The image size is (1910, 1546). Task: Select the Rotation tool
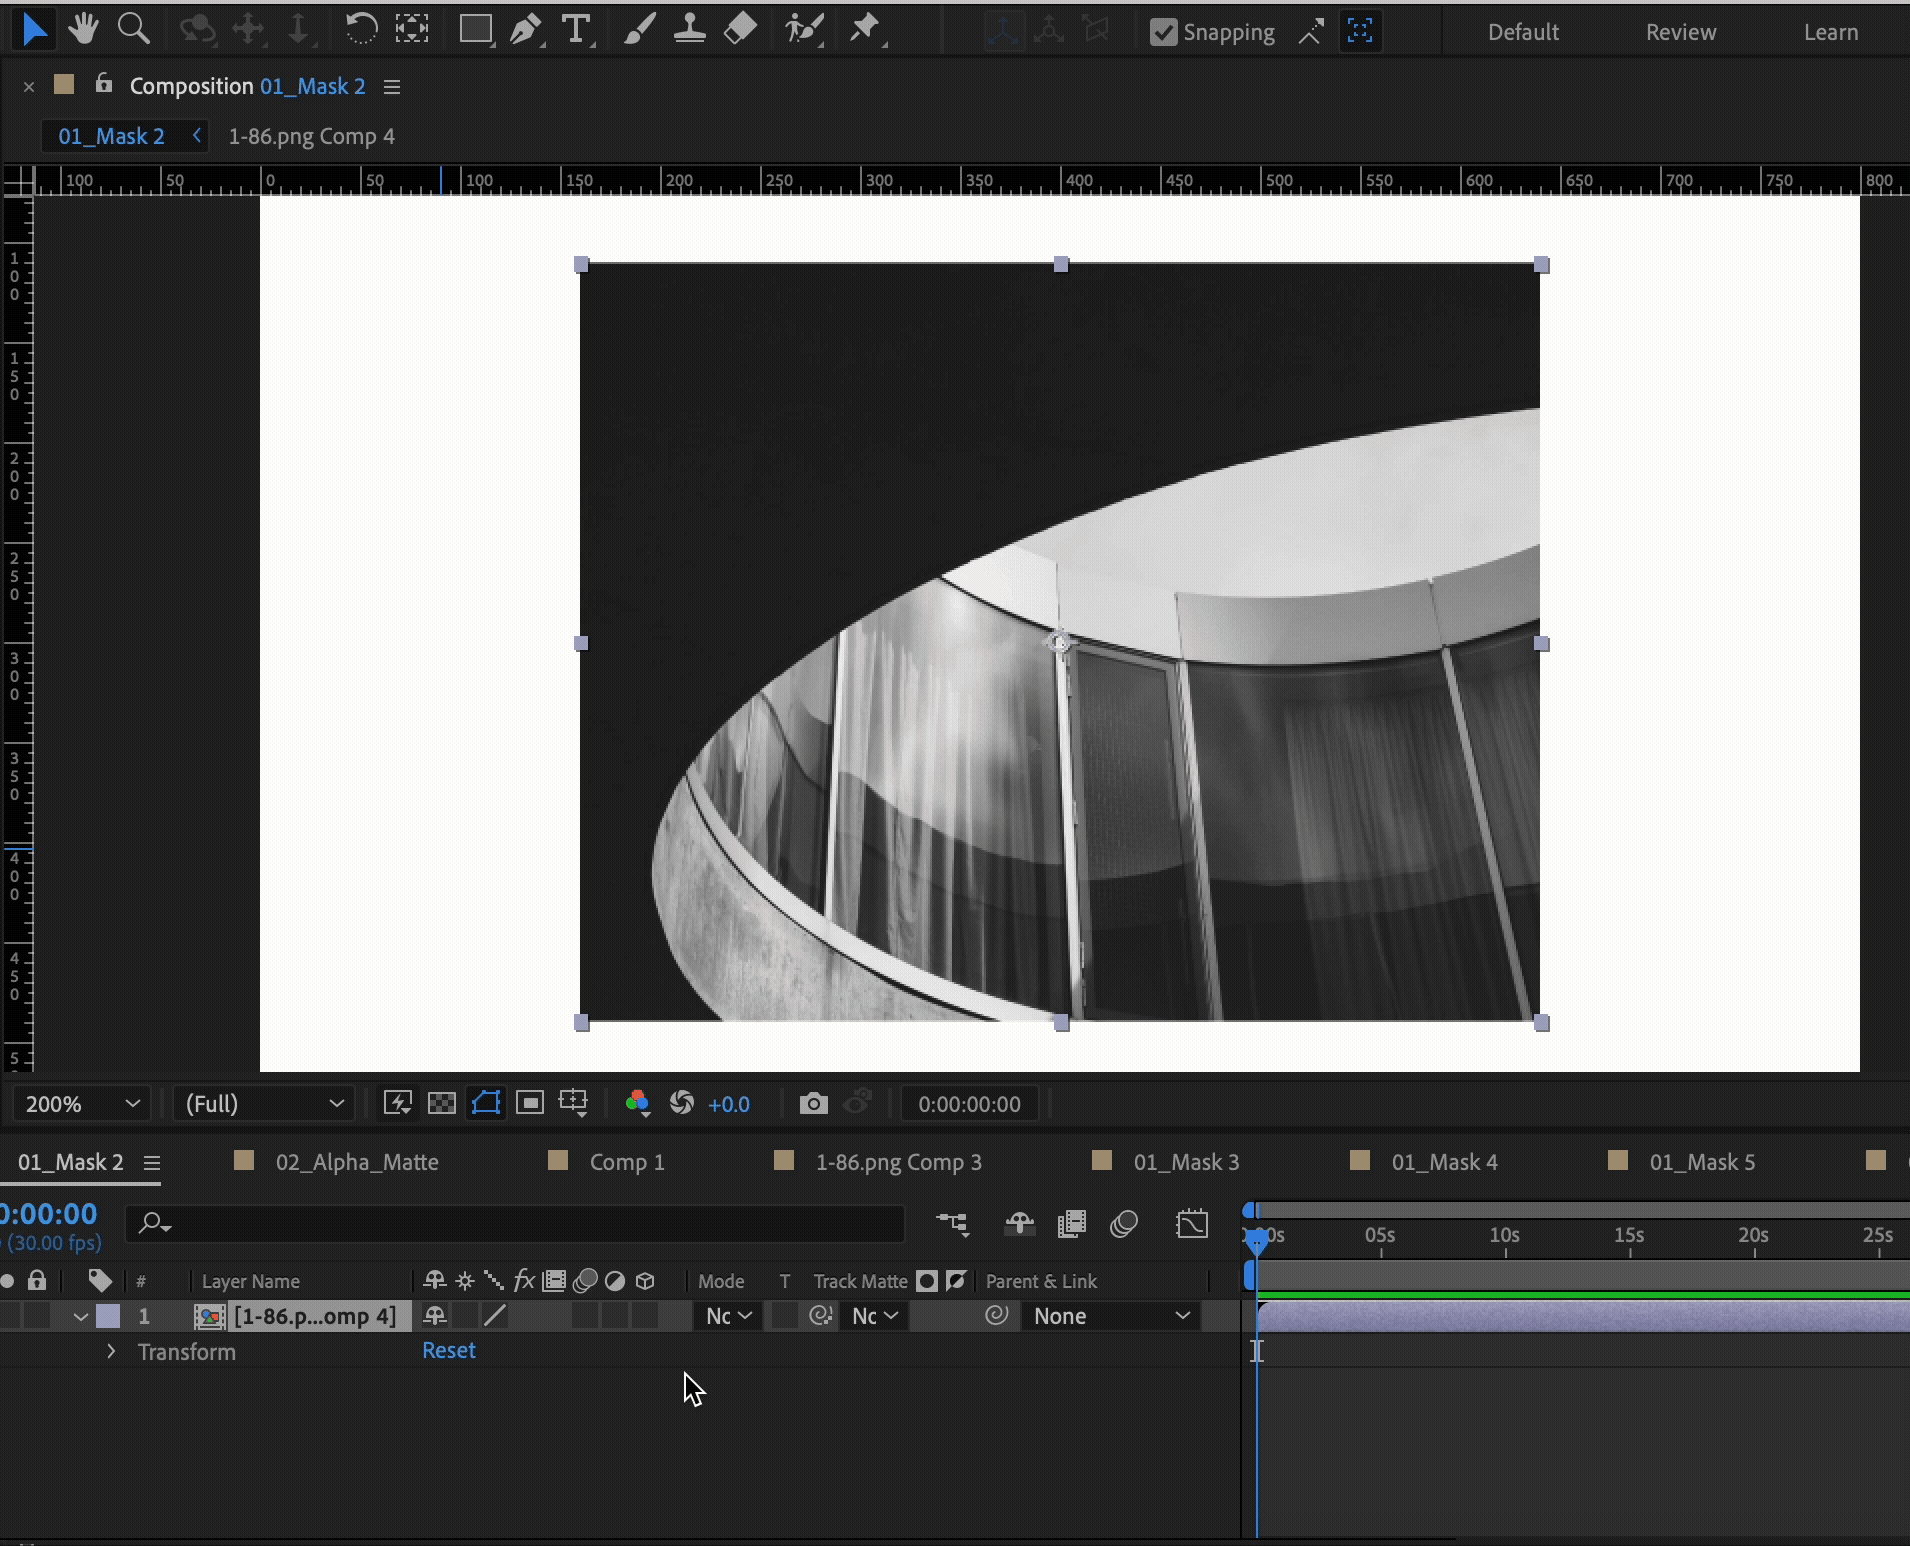pos(360,30)
